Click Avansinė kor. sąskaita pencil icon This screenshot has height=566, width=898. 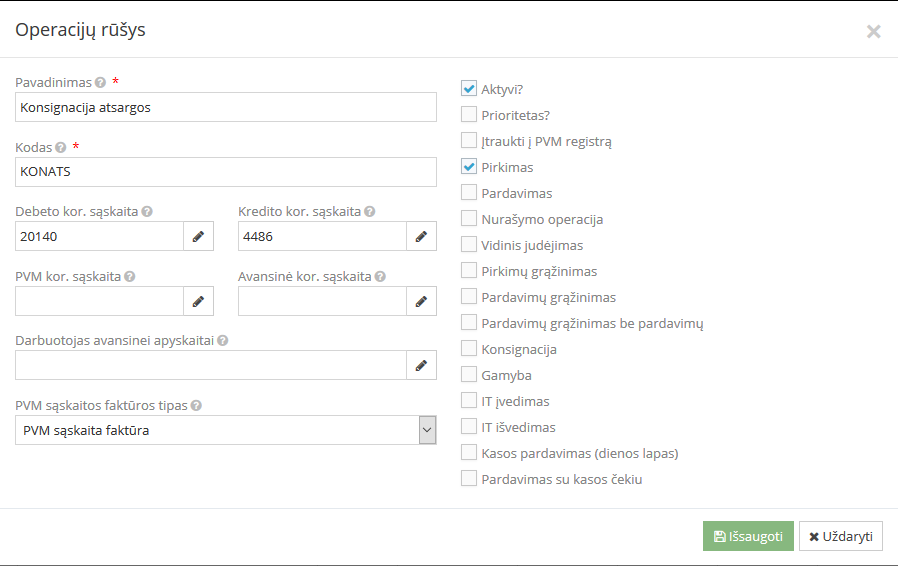pos(421,301)
